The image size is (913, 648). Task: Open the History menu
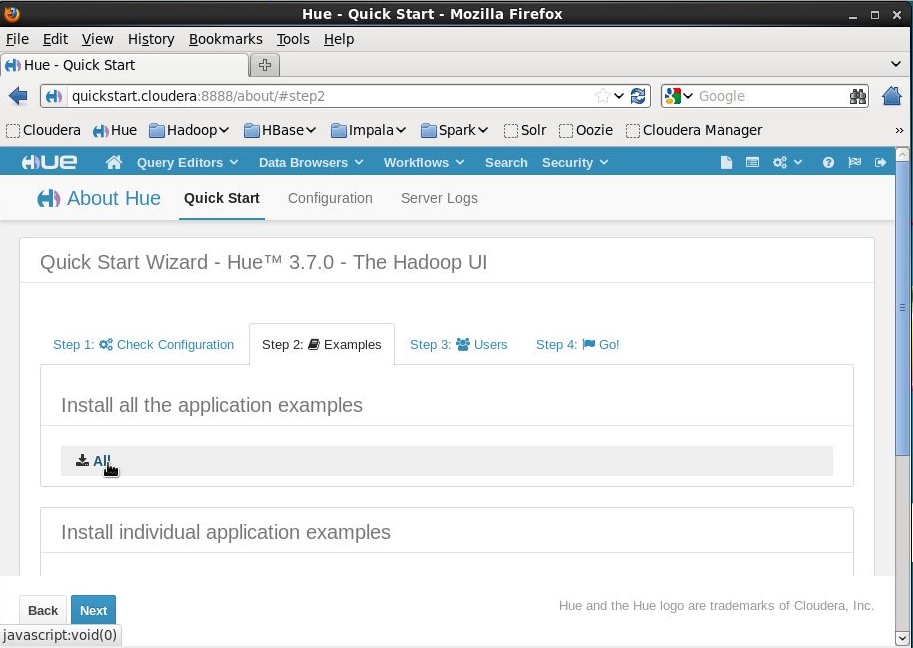pyautogui.click(x=151, y=39)
